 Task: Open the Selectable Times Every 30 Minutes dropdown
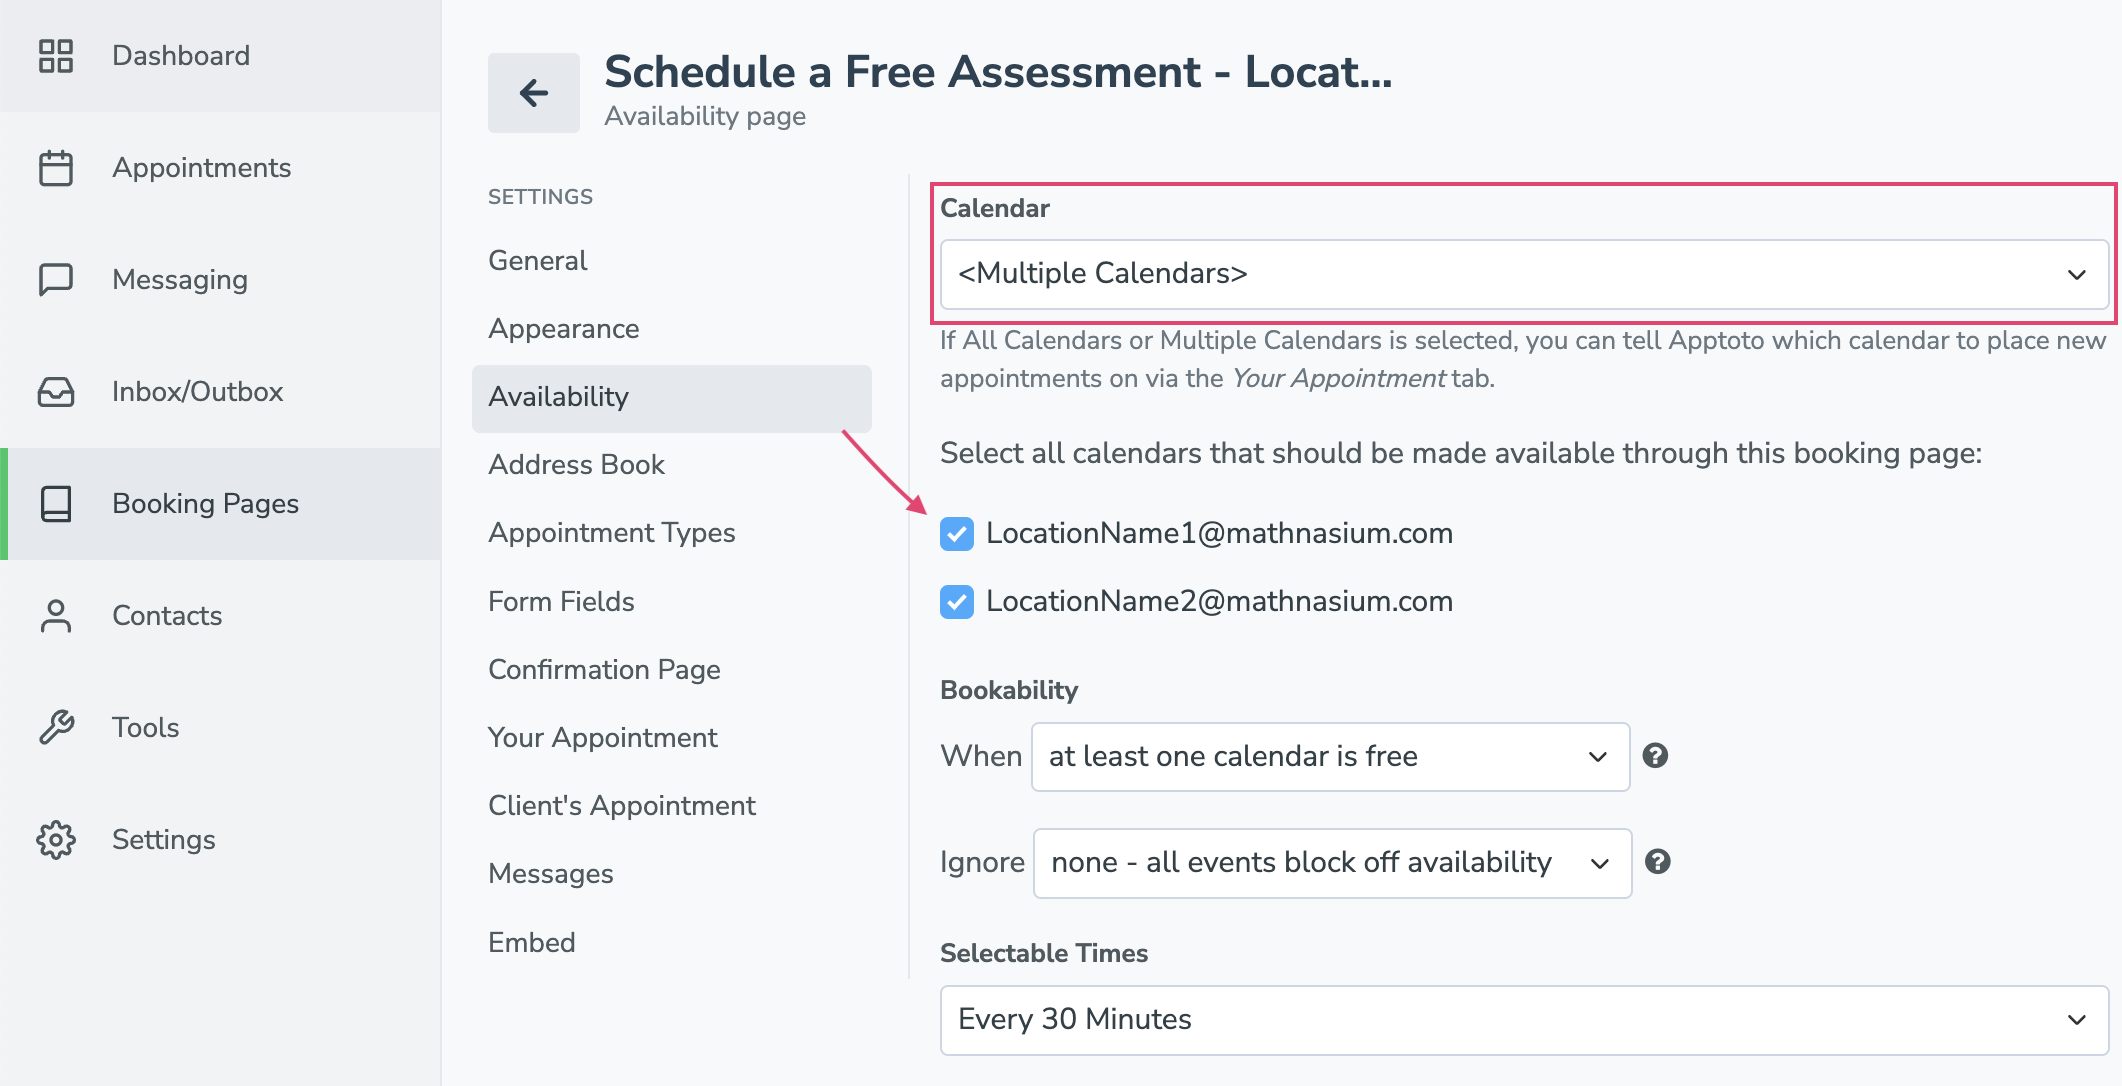[1525, 1020]
